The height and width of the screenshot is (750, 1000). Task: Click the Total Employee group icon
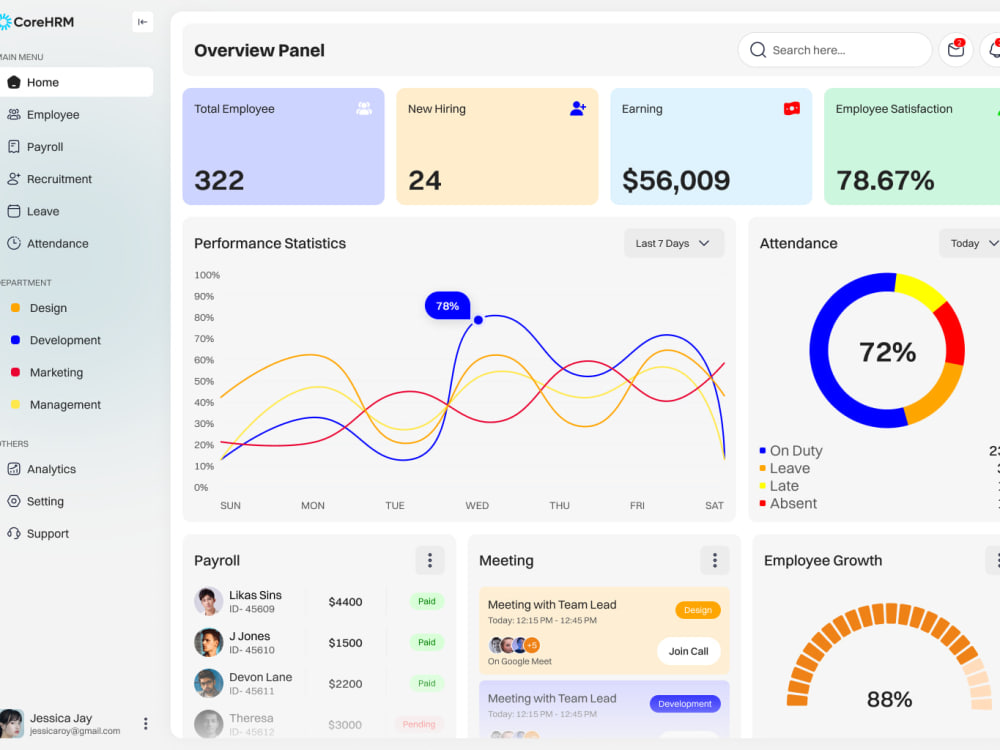(364, 108)
